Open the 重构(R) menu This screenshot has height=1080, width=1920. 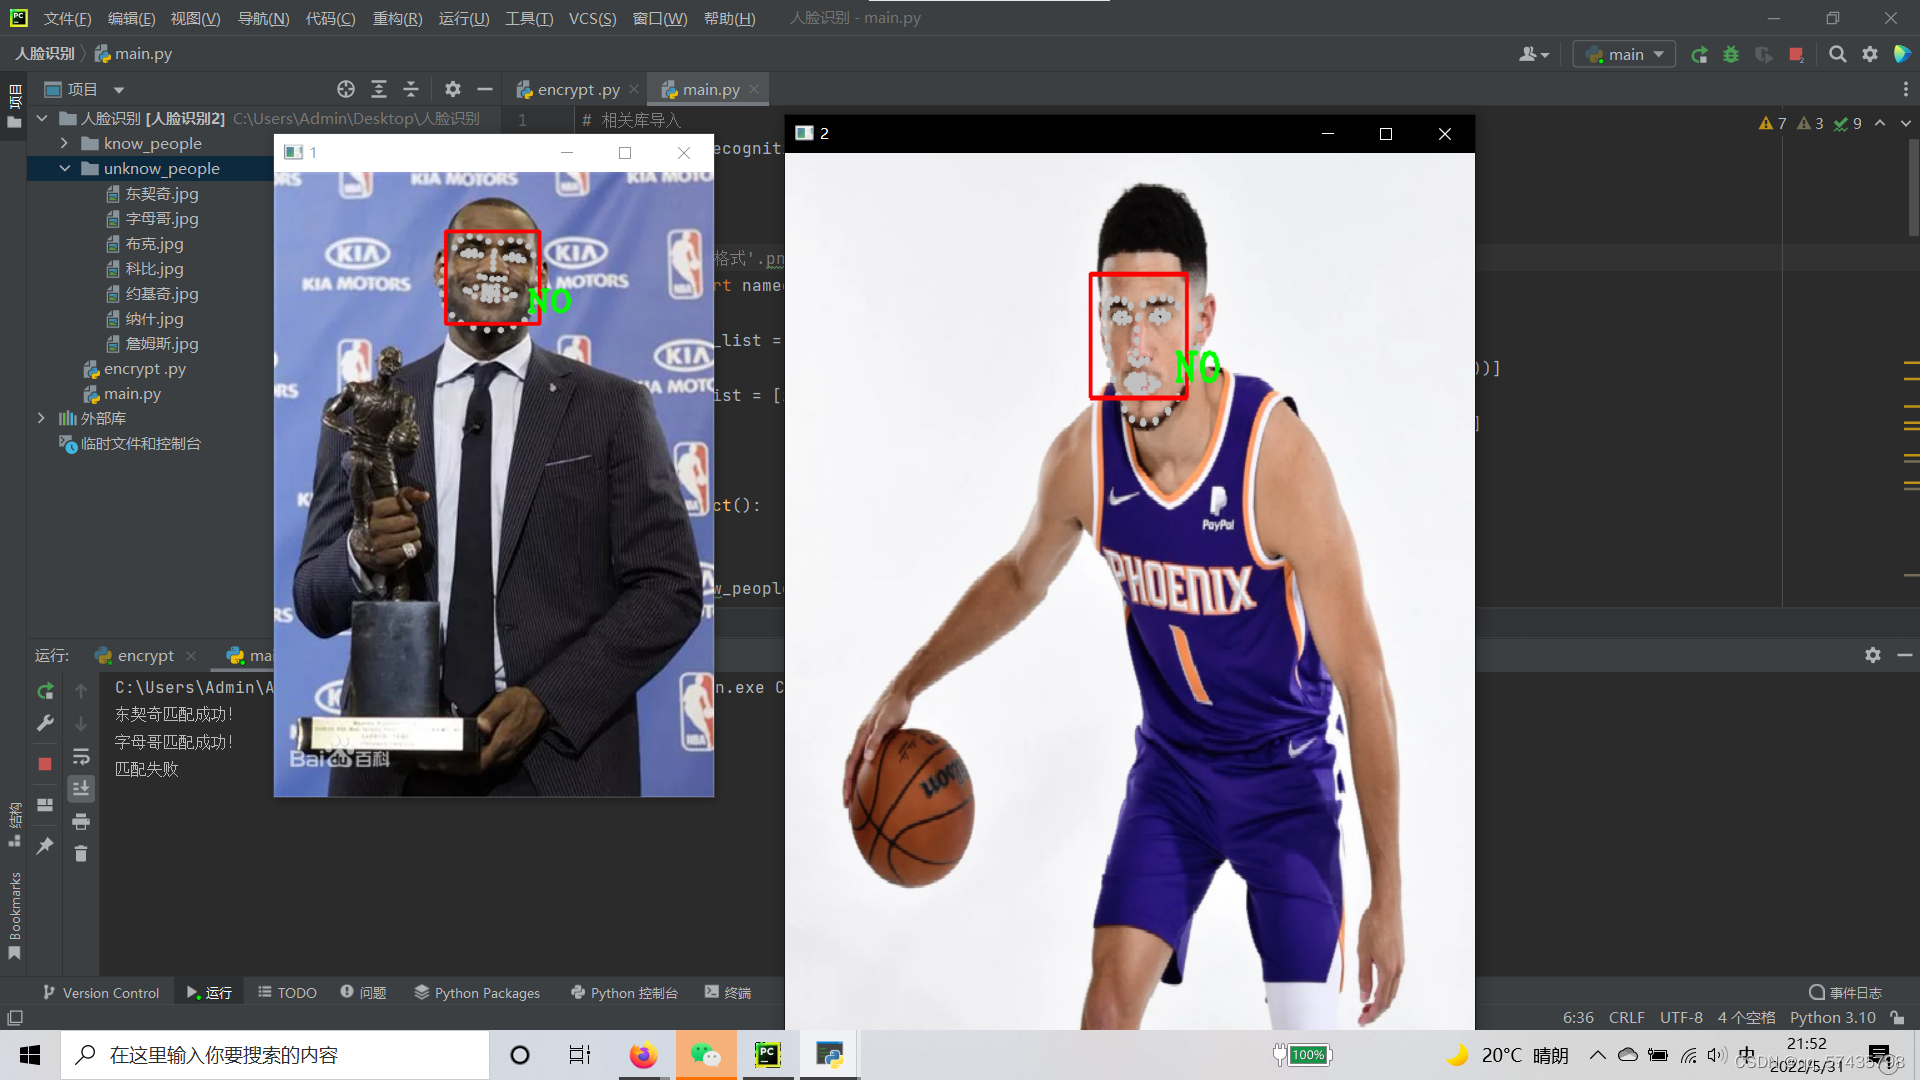click(x=397, y=19)
